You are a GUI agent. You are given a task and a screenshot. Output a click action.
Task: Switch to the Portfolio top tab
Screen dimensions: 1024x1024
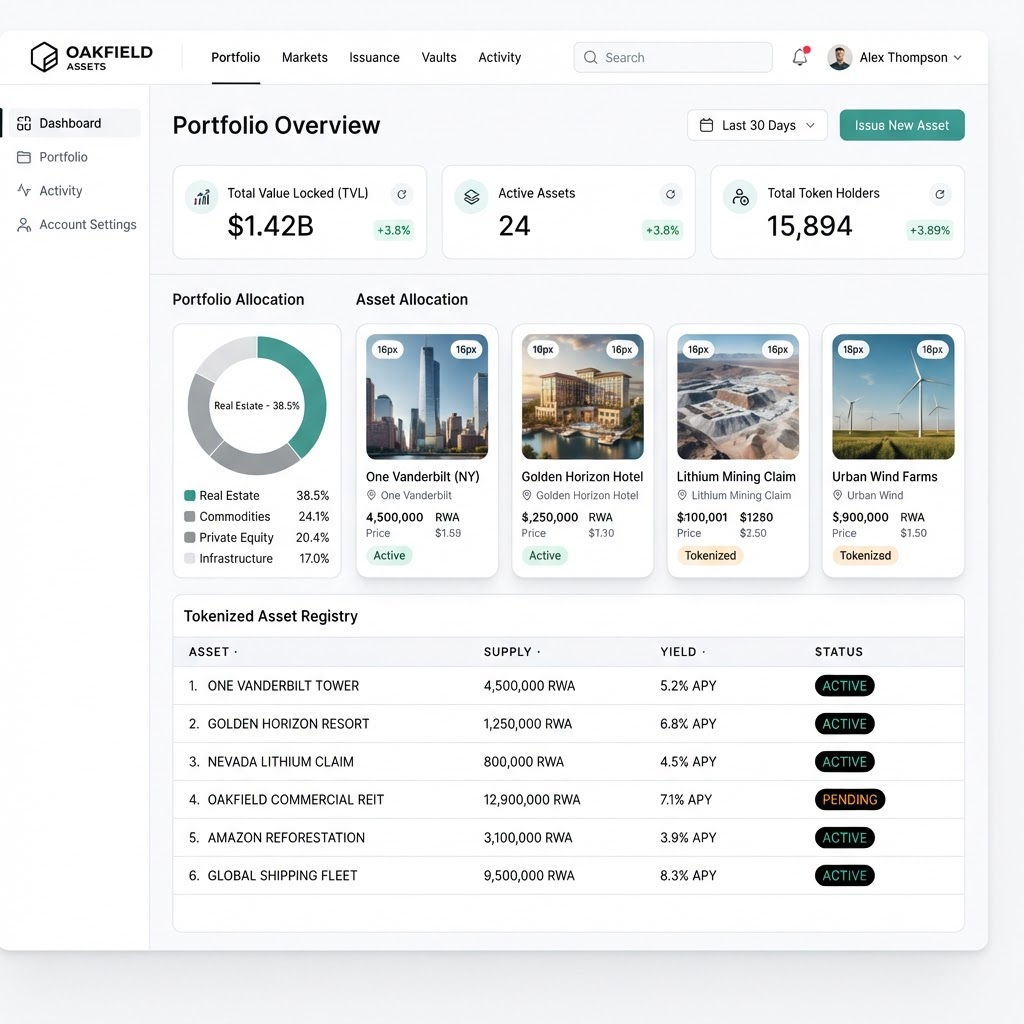click(x=236, y=57)
